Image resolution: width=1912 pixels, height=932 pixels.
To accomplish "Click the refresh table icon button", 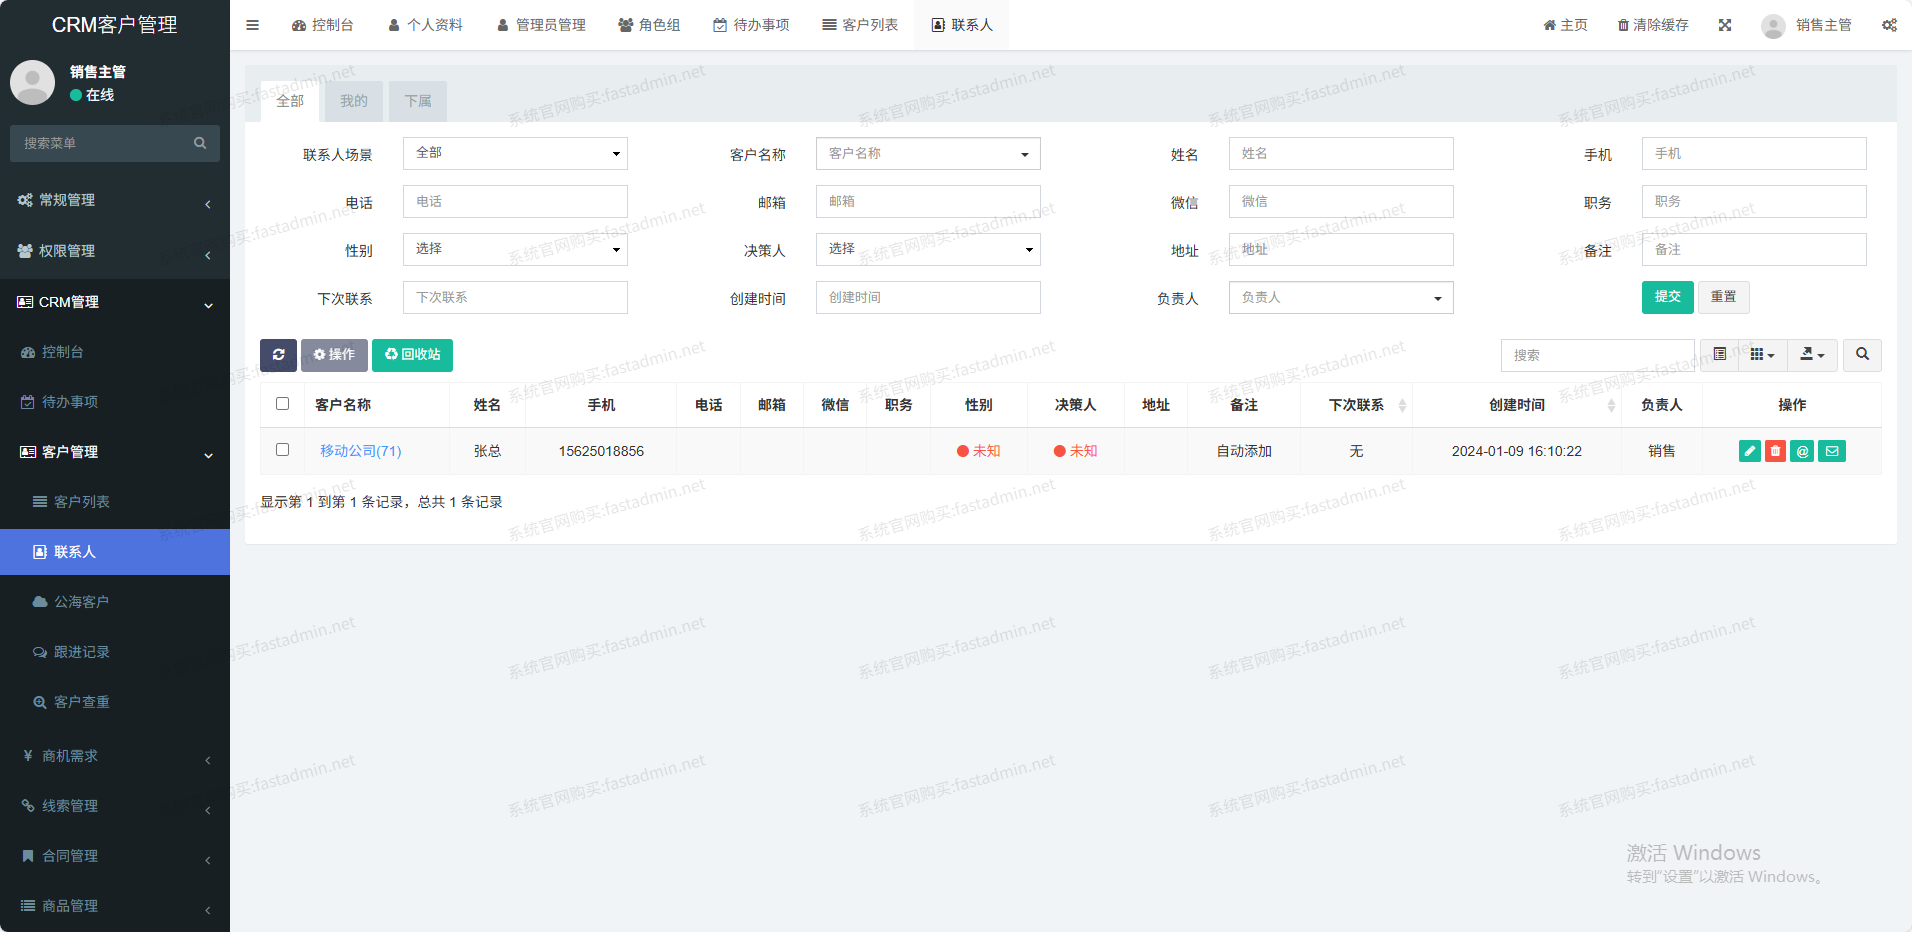I will click(278, 355).
